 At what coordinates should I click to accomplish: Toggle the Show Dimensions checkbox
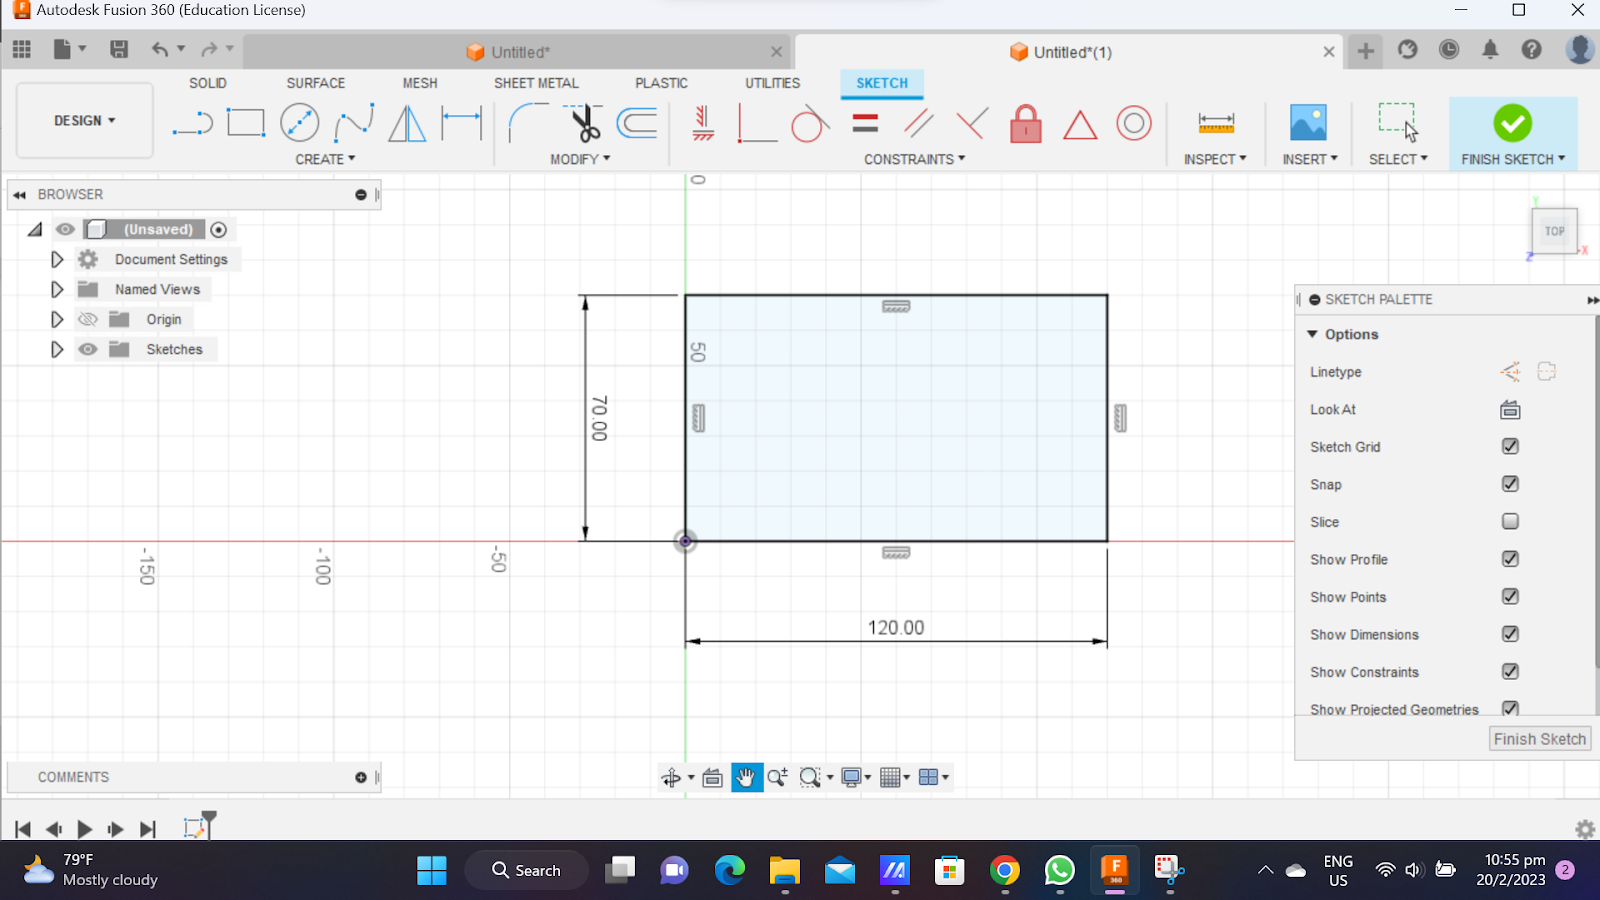[x=1510, y=634]
